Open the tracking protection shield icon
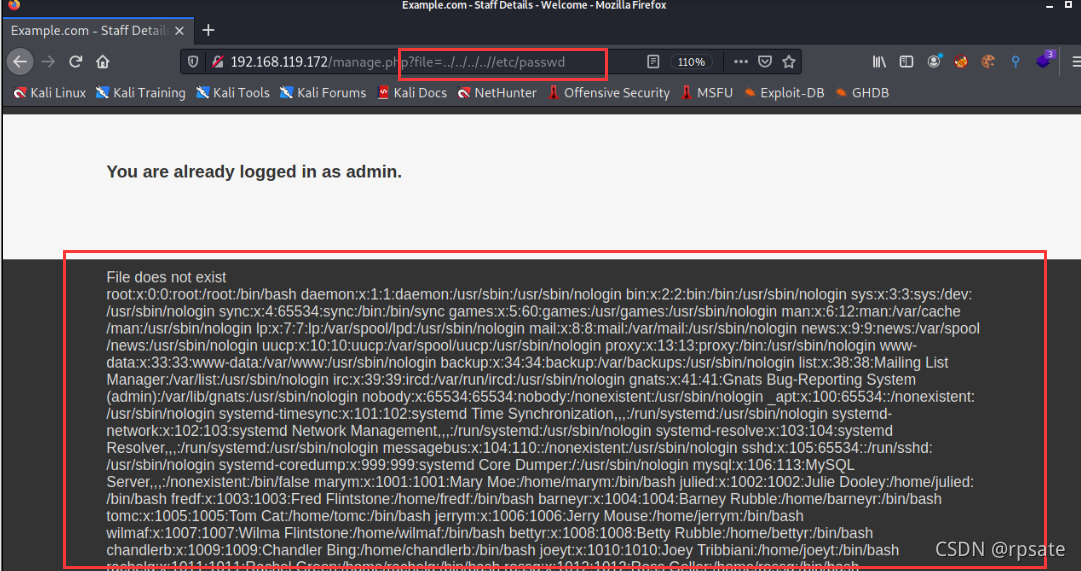The width and height of the screenshot is (1081, 571). point(194,62)
